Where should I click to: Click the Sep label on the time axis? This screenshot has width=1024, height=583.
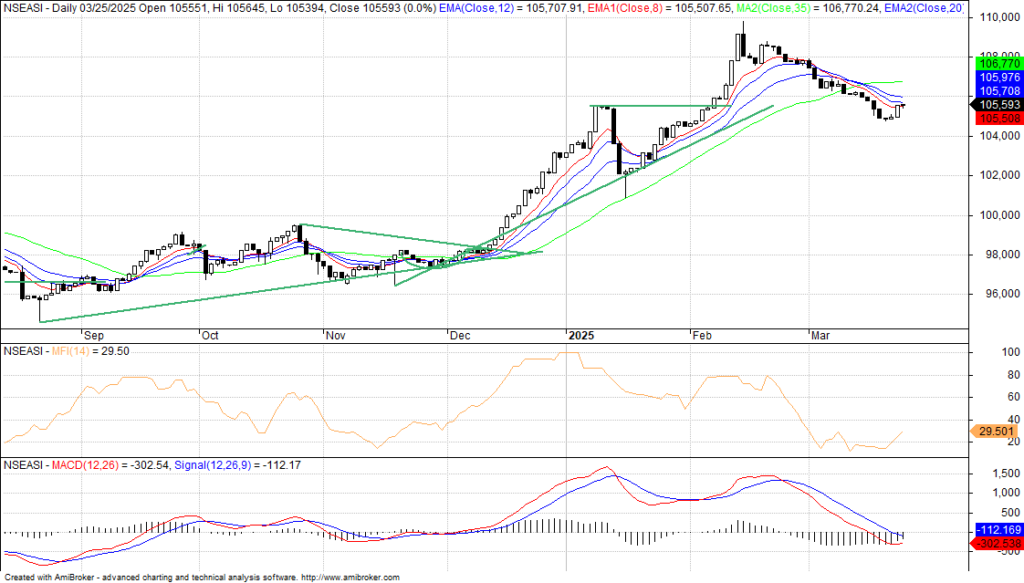point(94,336)
